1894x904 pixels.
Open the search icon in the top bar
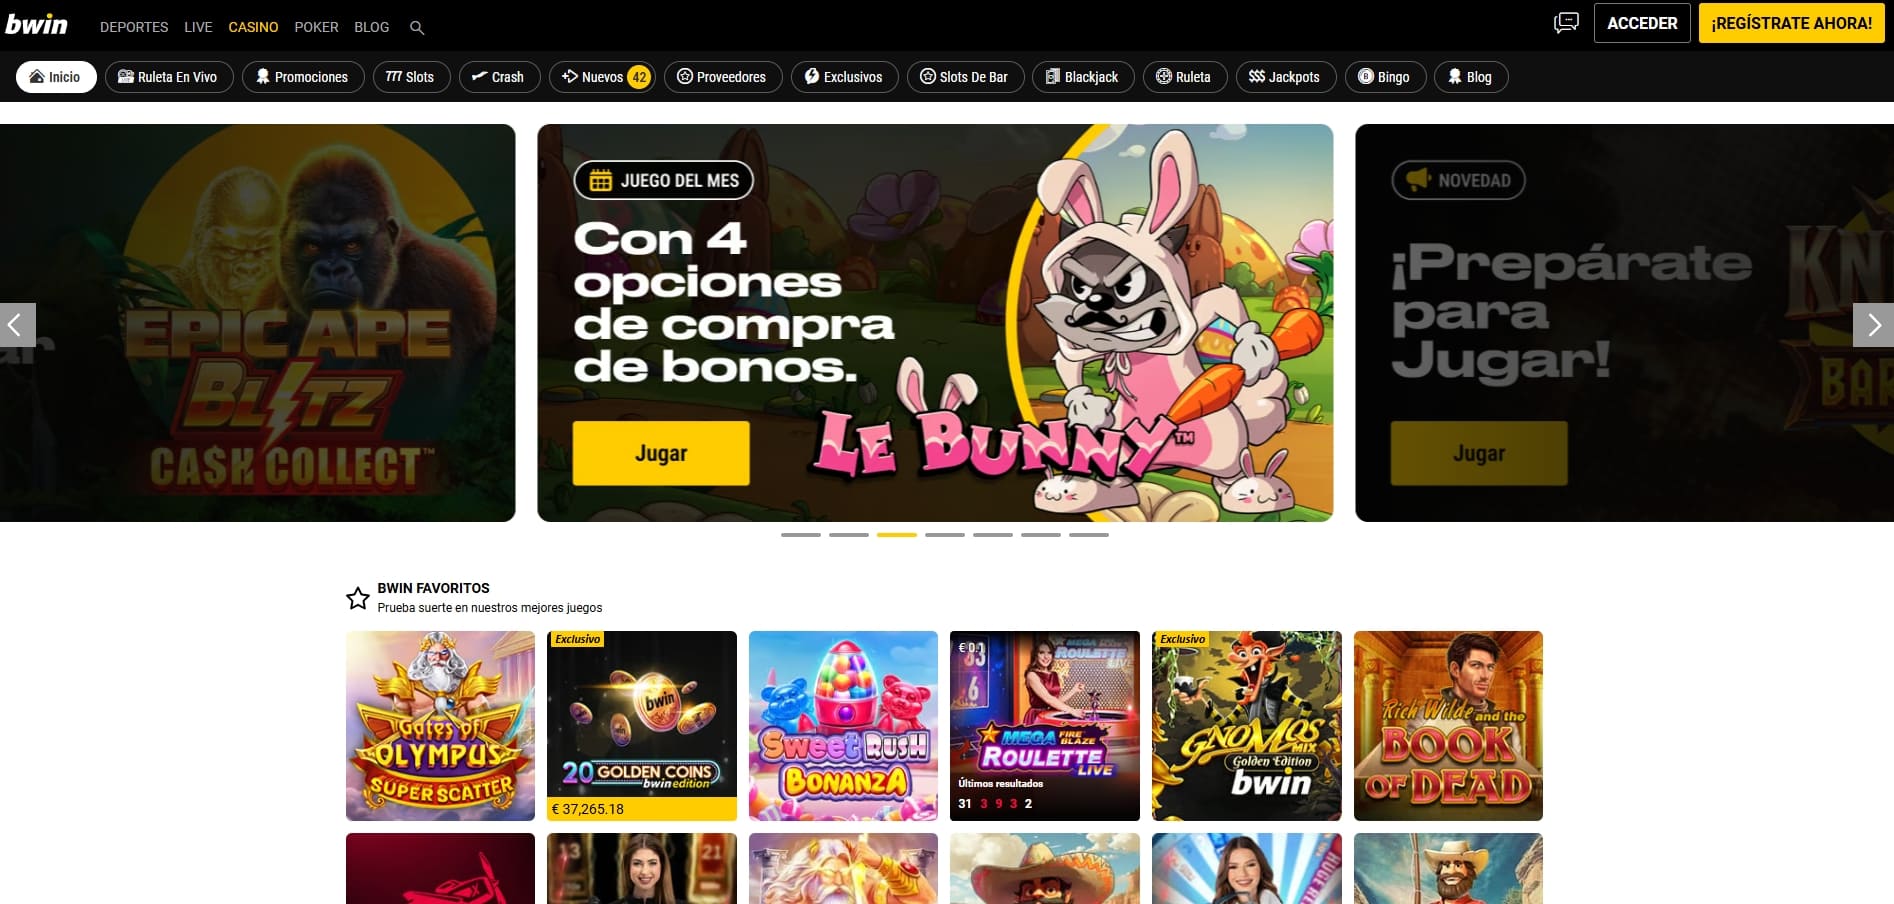[x=417, y=27]
